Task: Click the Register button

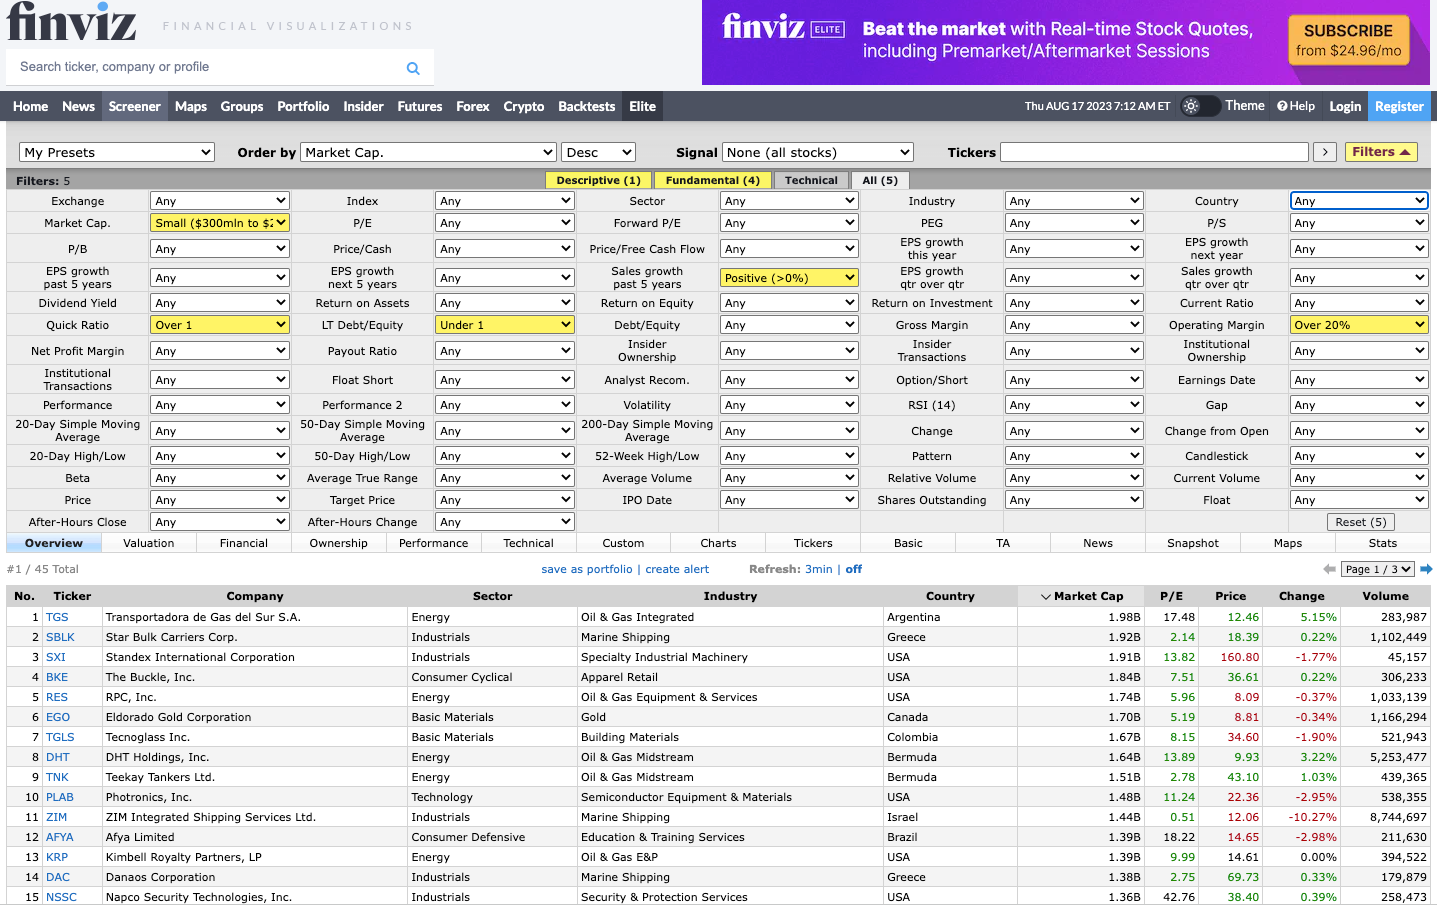Action: tap(1399, 106)
